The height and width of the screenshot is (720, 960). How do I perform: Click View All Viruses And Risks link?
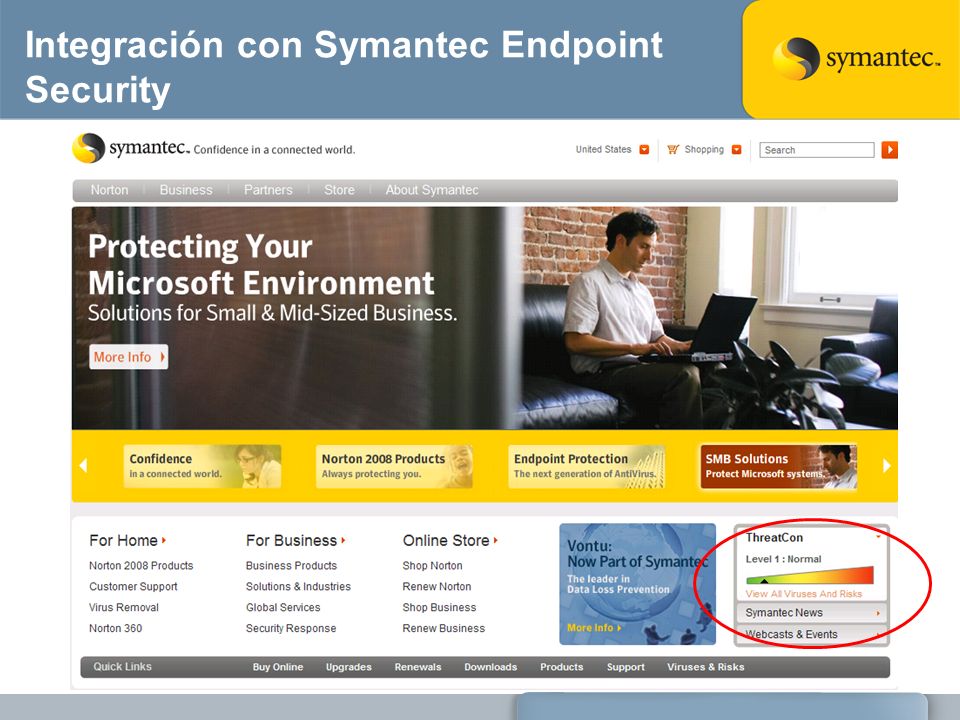click(x=803, y=594)
